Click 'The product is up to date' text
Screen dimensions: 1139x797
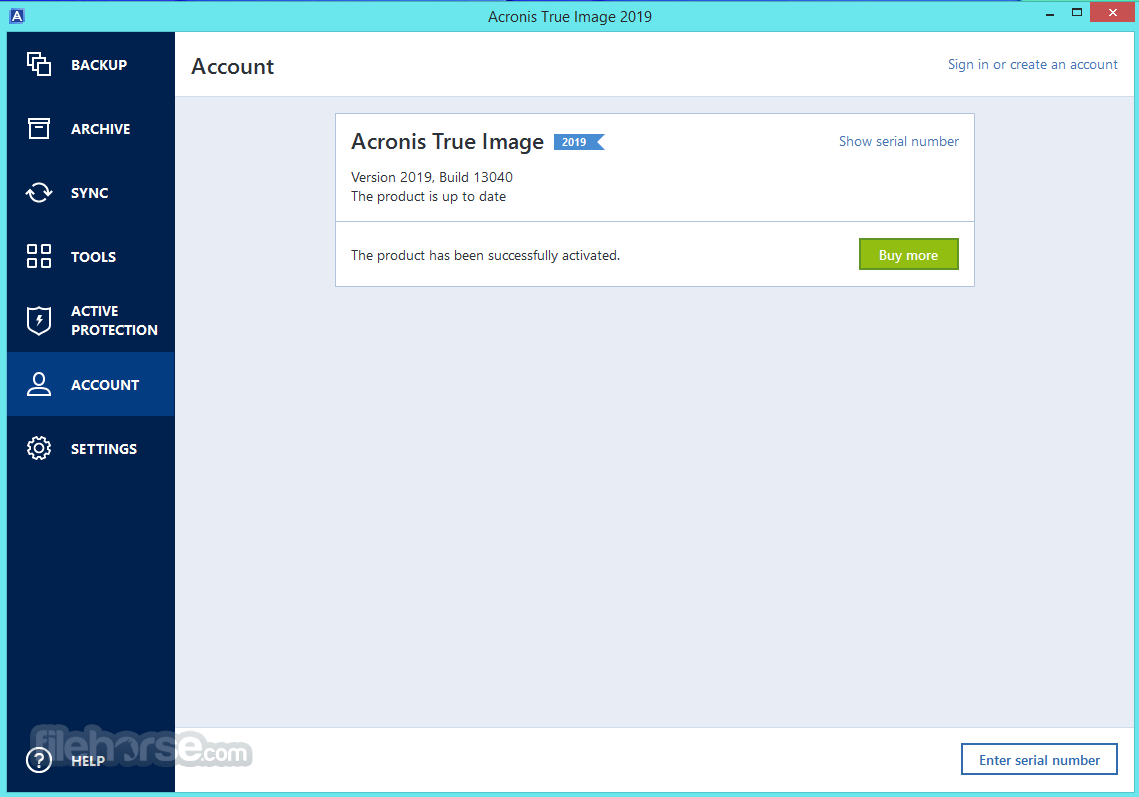point(429,196)
